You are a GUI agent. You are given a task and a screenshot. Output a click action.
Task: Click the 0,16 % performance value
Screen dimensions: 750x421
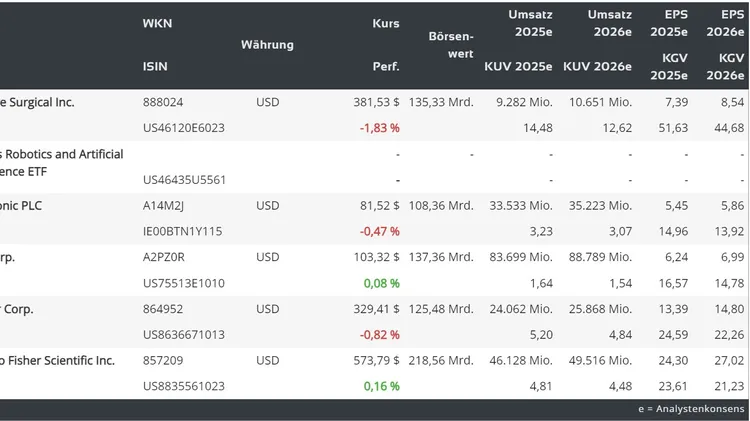[x=382, y=387]
